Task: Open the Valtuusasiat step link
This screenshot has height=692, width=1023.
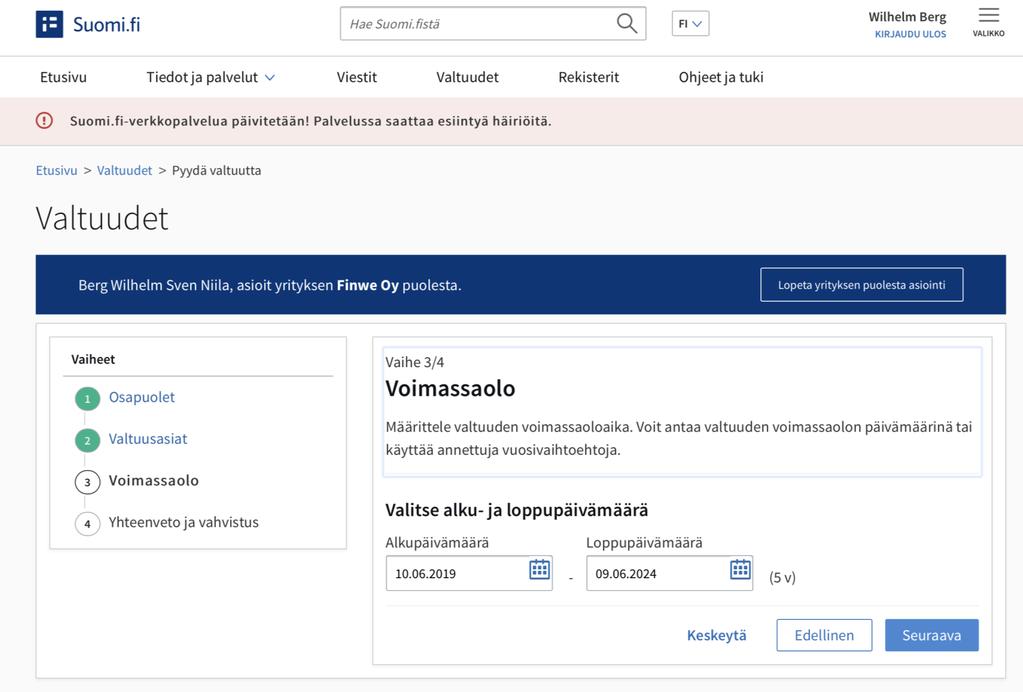Action: point(147,439)
